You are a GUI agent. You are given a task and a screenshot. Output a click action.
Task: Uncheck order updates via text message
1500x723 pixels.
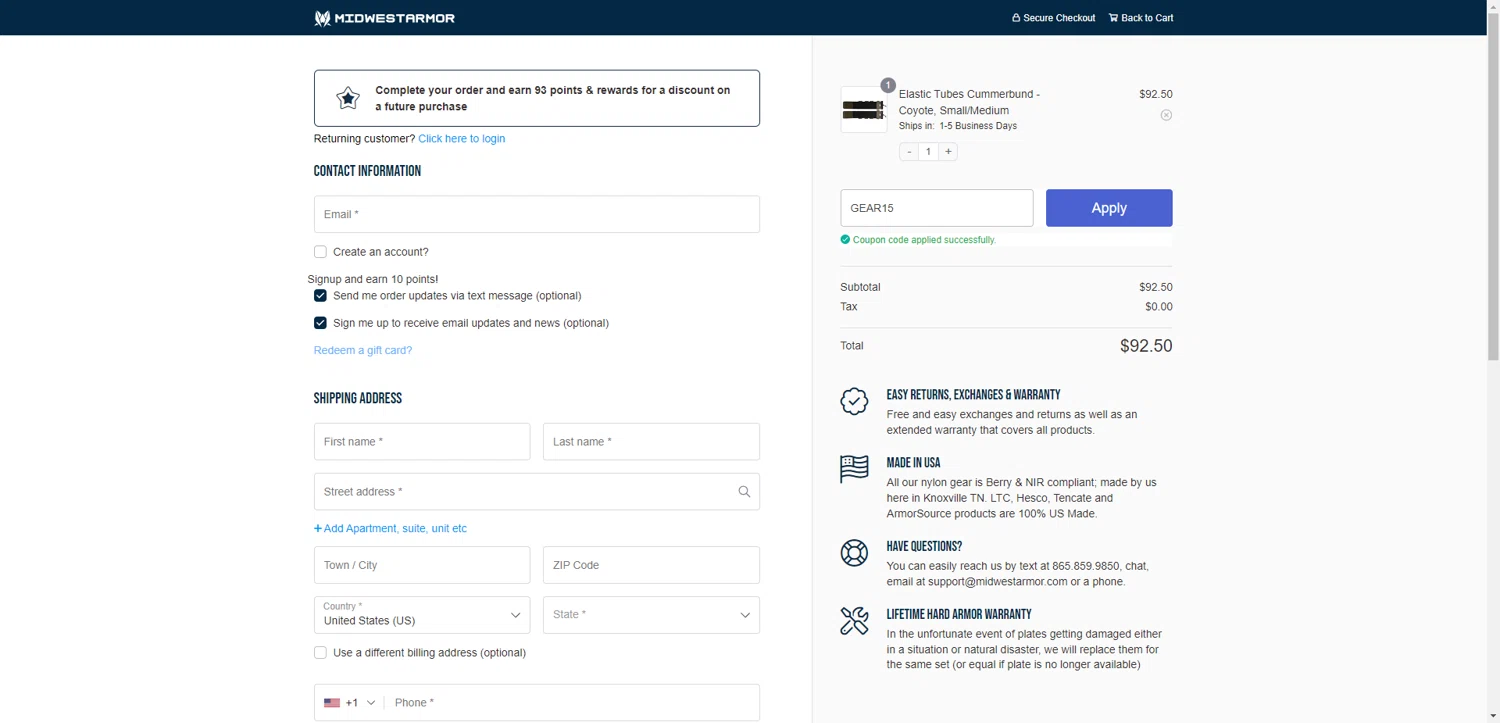(x=320, y=296)
